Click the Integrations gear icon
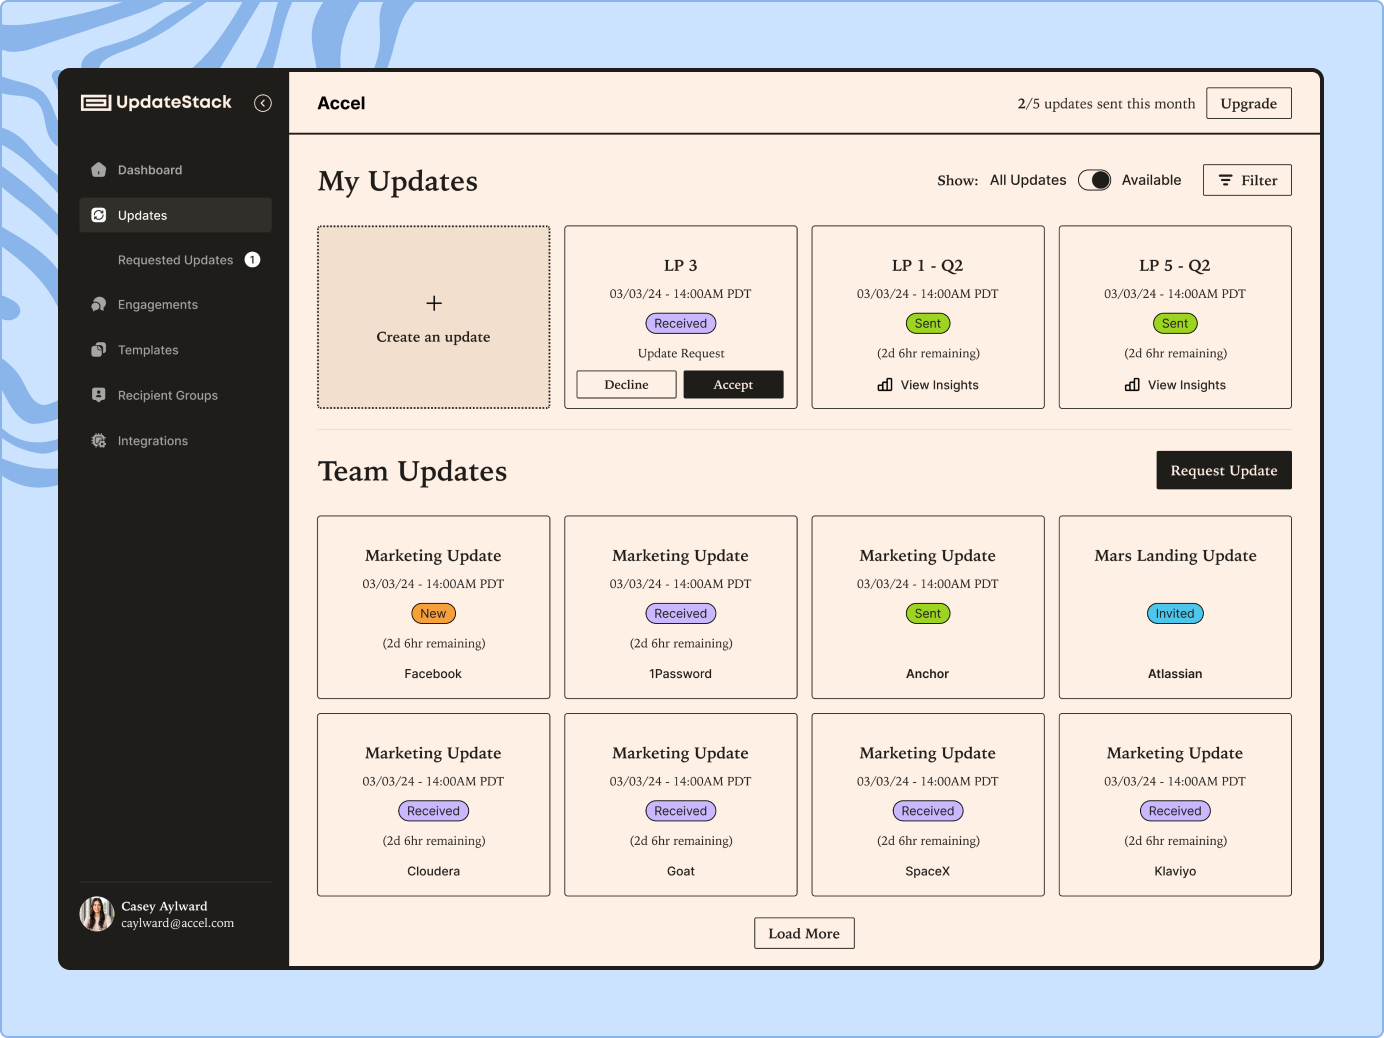 (98, 441)
